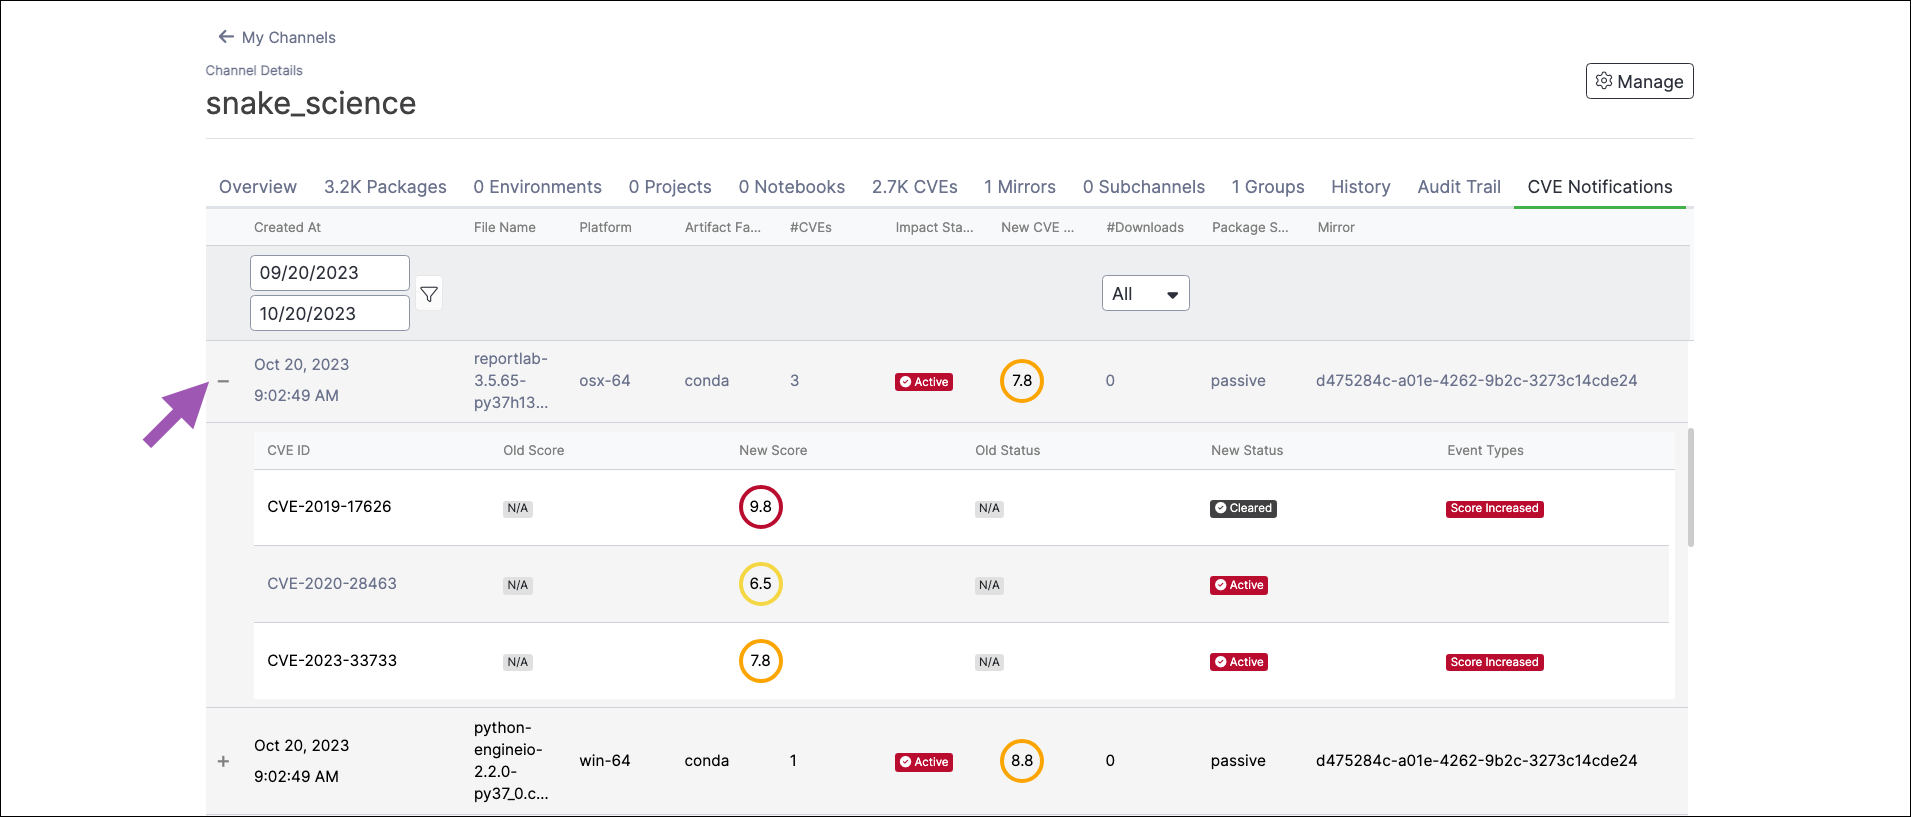The height and width of the screenshot is (817, 1911).
Task: Open the CVE-2020-28463 link
Action: point(332,584)
